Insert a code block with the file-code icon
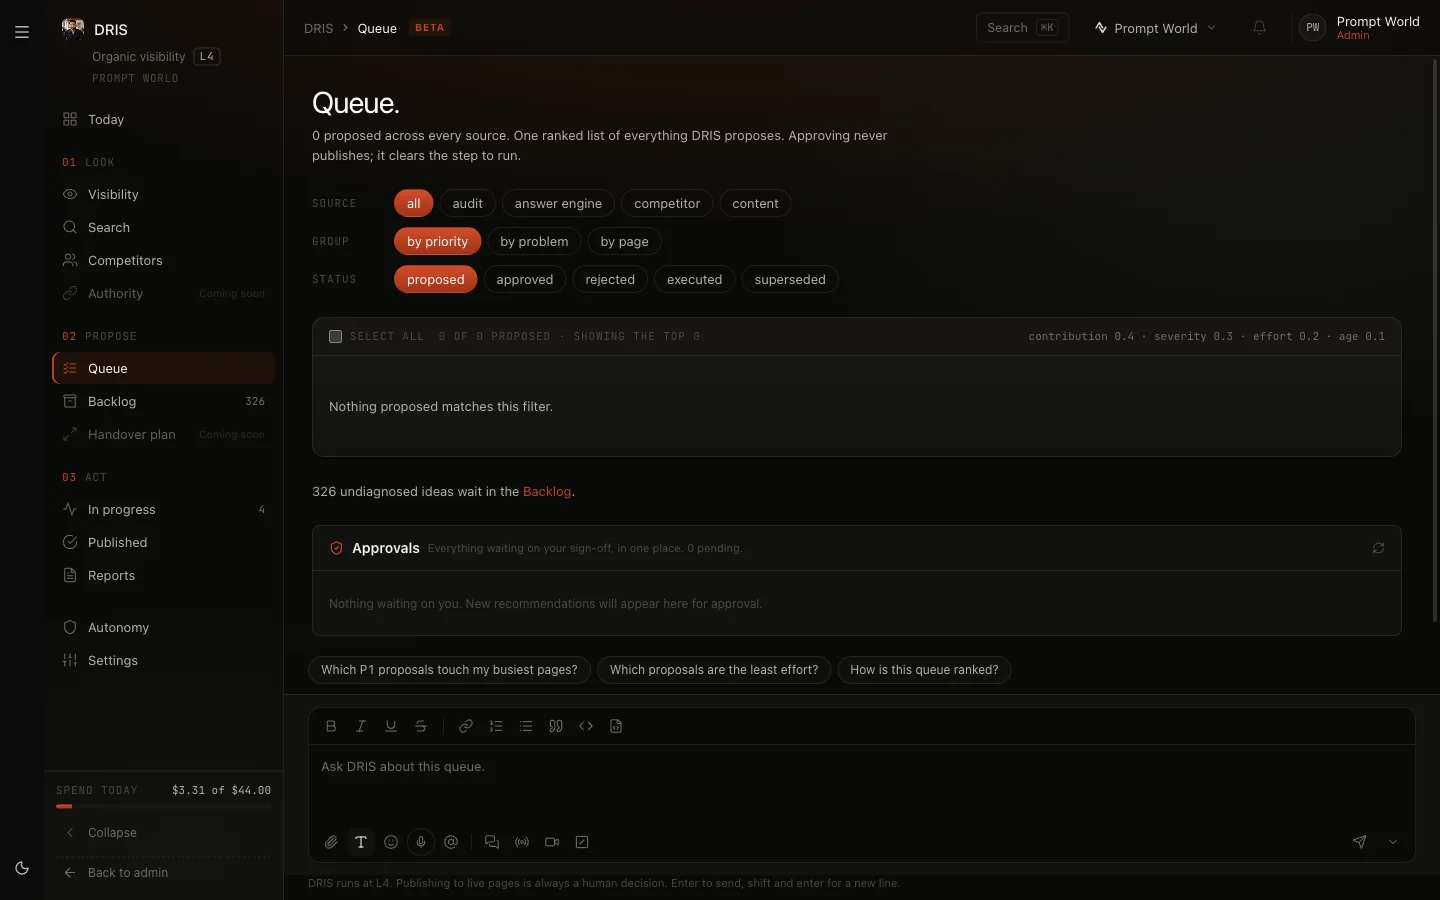Viewport: 1440px width, 900px height. 616,726
